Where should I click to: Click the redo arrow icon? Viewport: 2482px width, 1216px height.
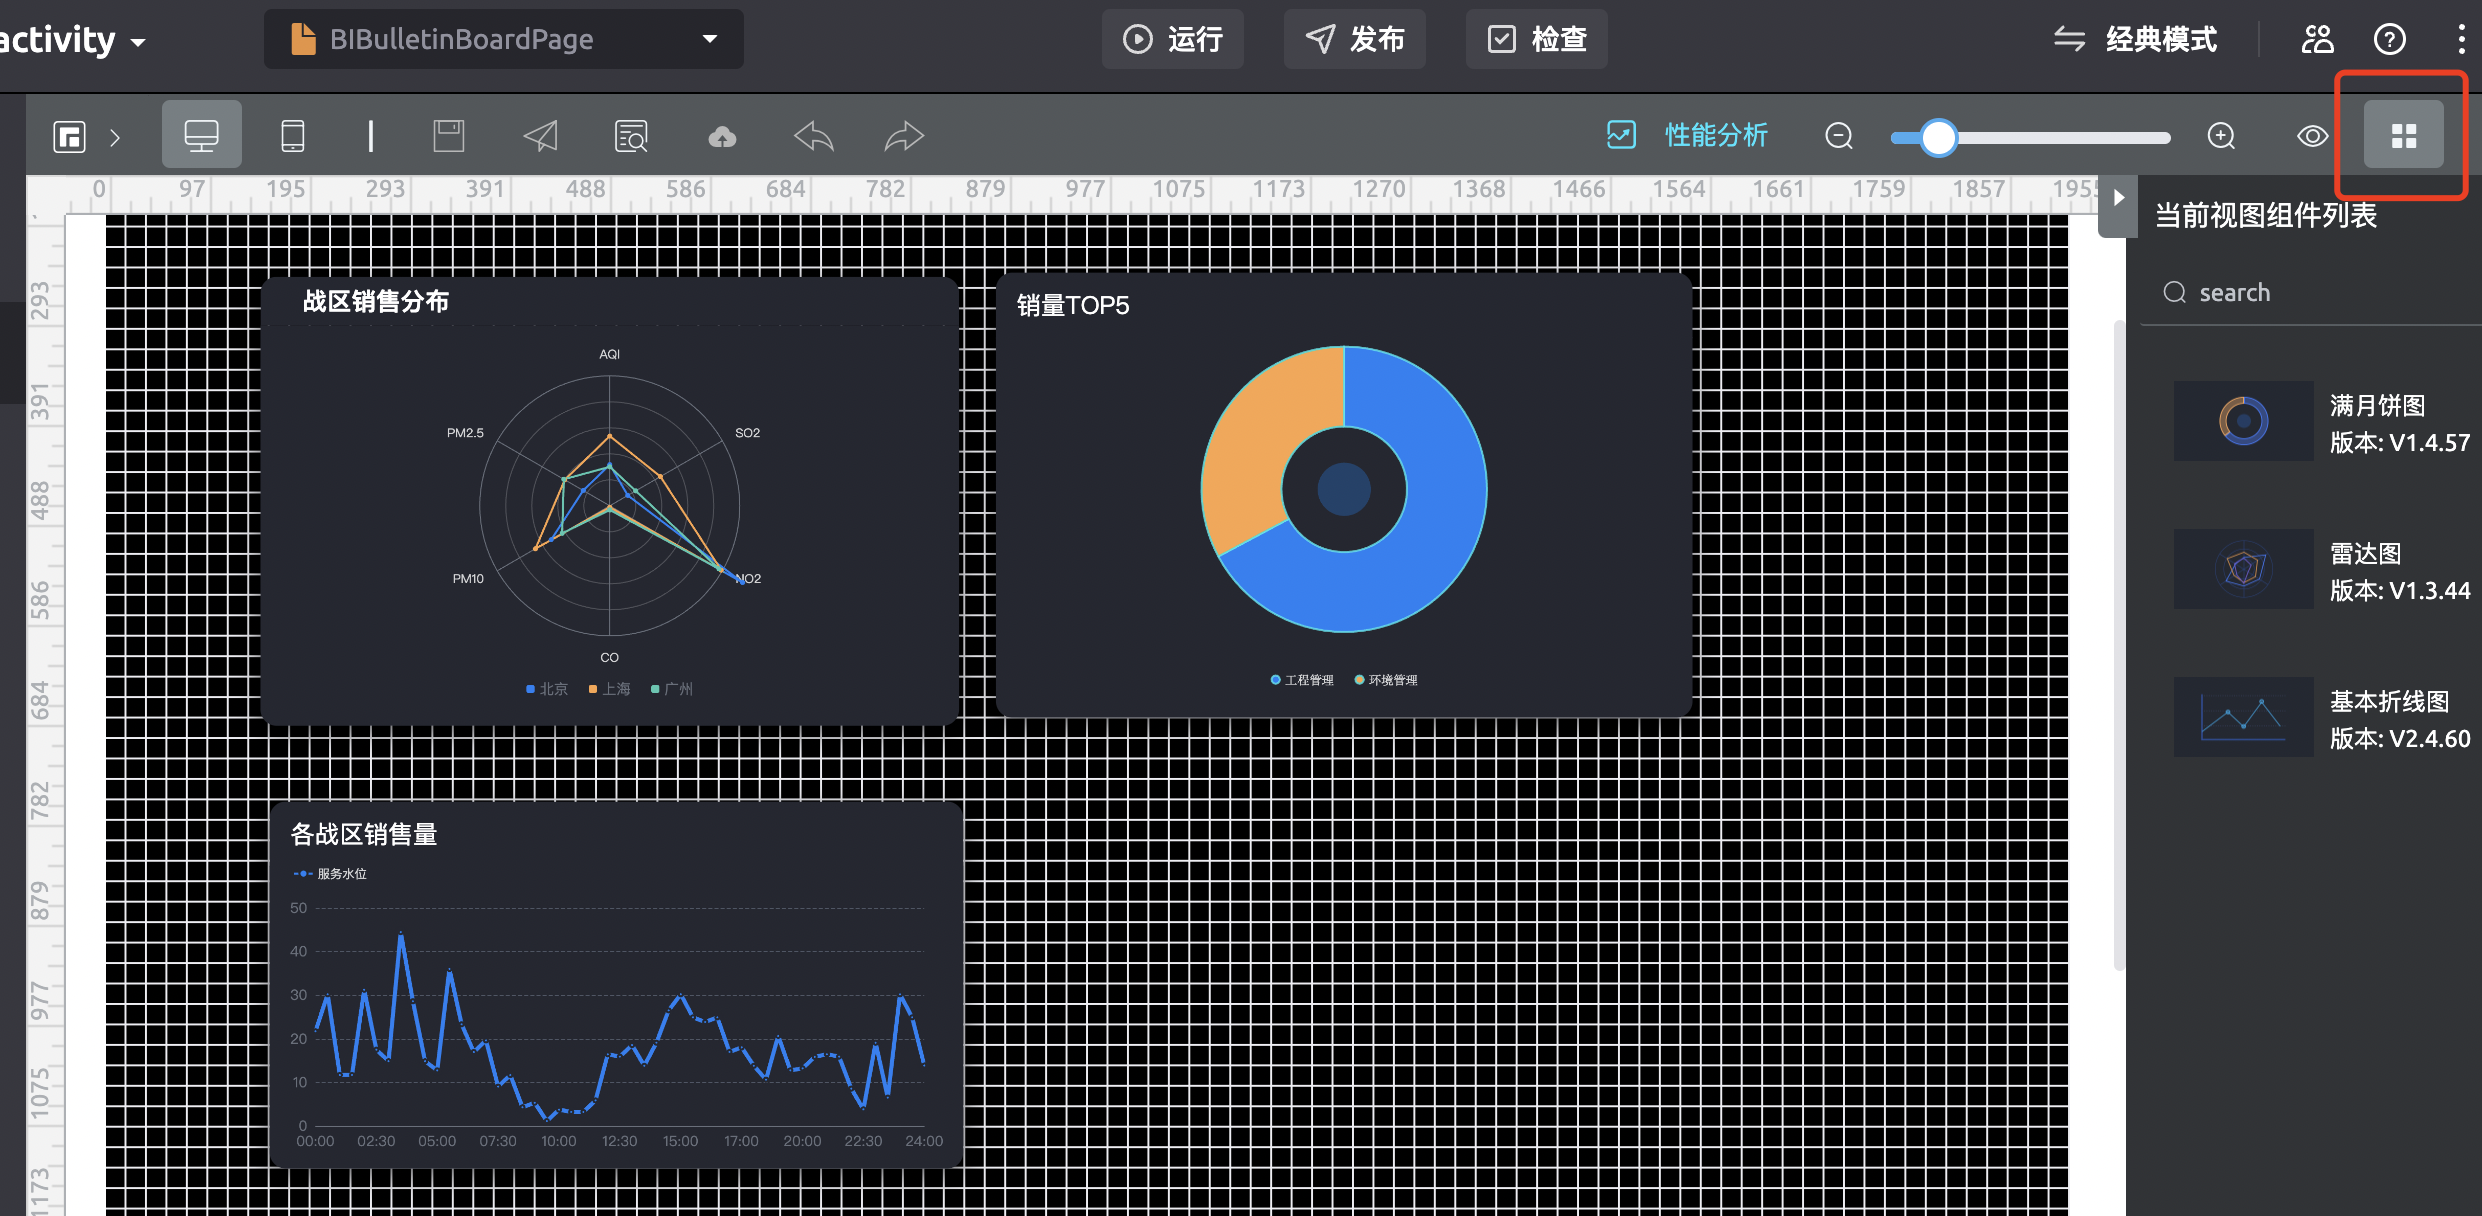tap(904, 135)
